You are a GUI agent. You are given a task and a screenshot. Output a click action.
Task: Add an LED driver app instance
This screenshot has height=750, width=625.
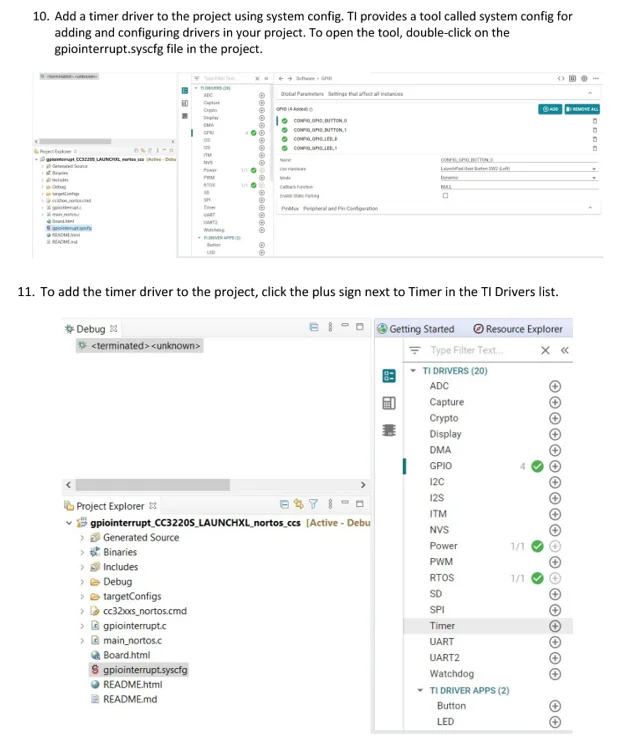tap(555, 722)
